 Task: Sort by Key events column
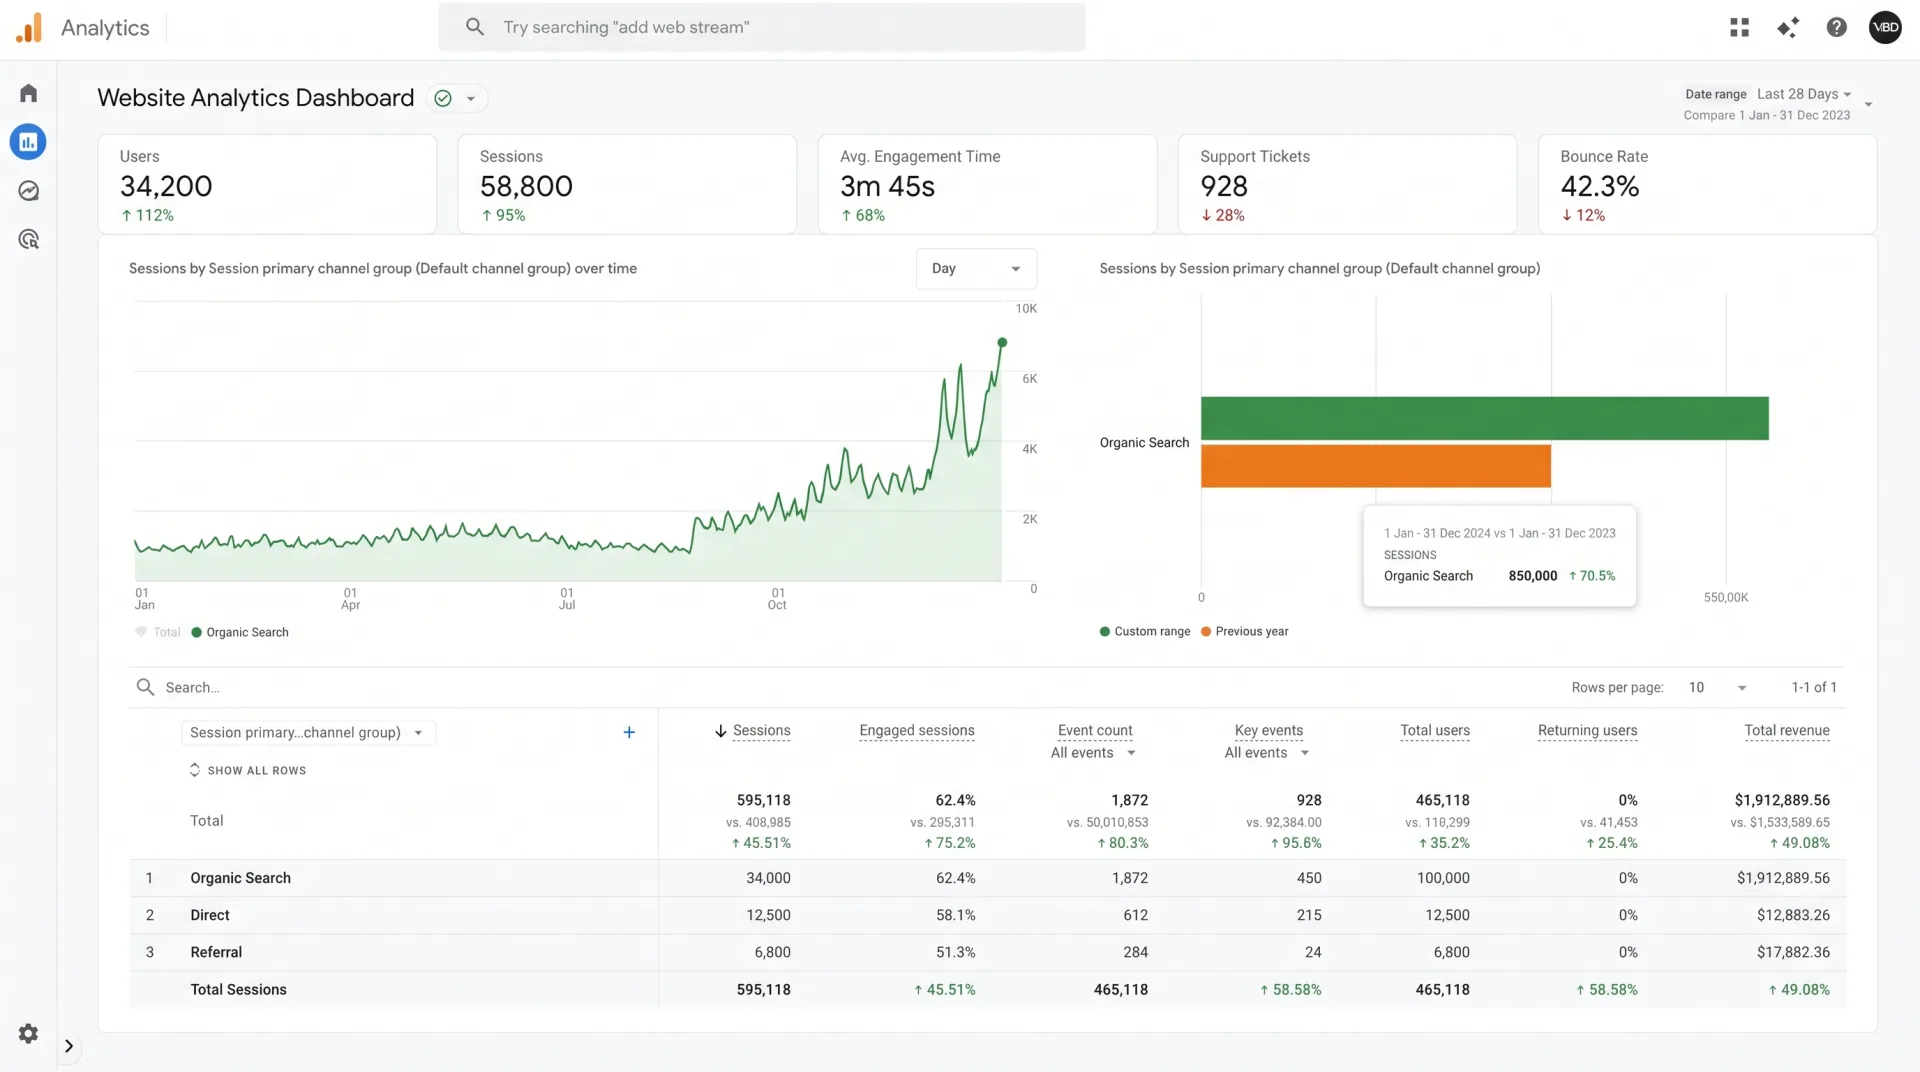[1269, 731]
